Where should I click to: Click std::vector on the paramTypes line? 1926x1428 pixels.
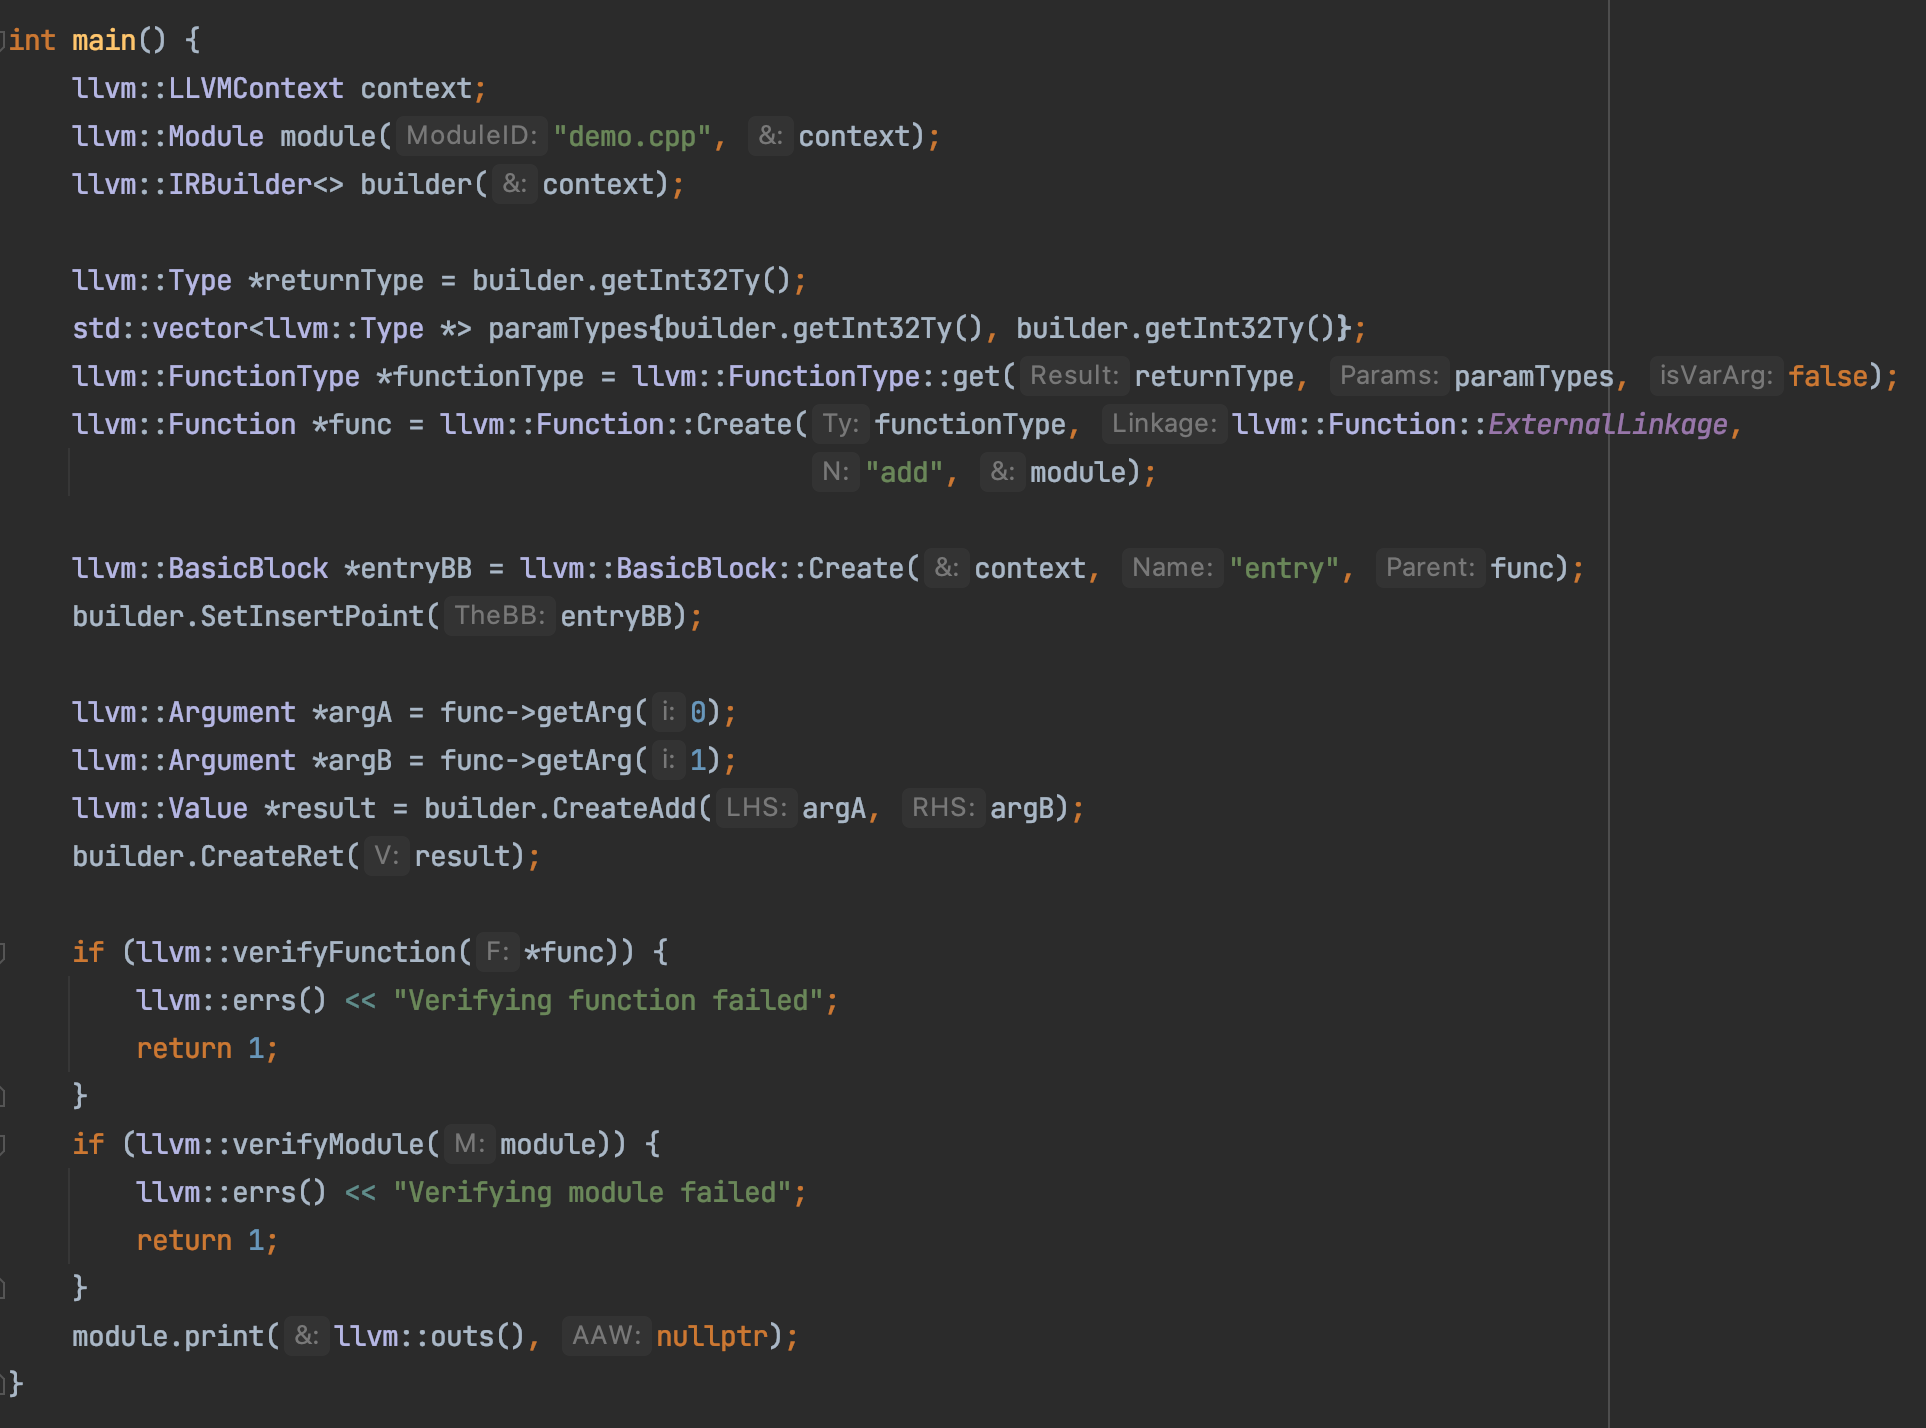[160, 328]
